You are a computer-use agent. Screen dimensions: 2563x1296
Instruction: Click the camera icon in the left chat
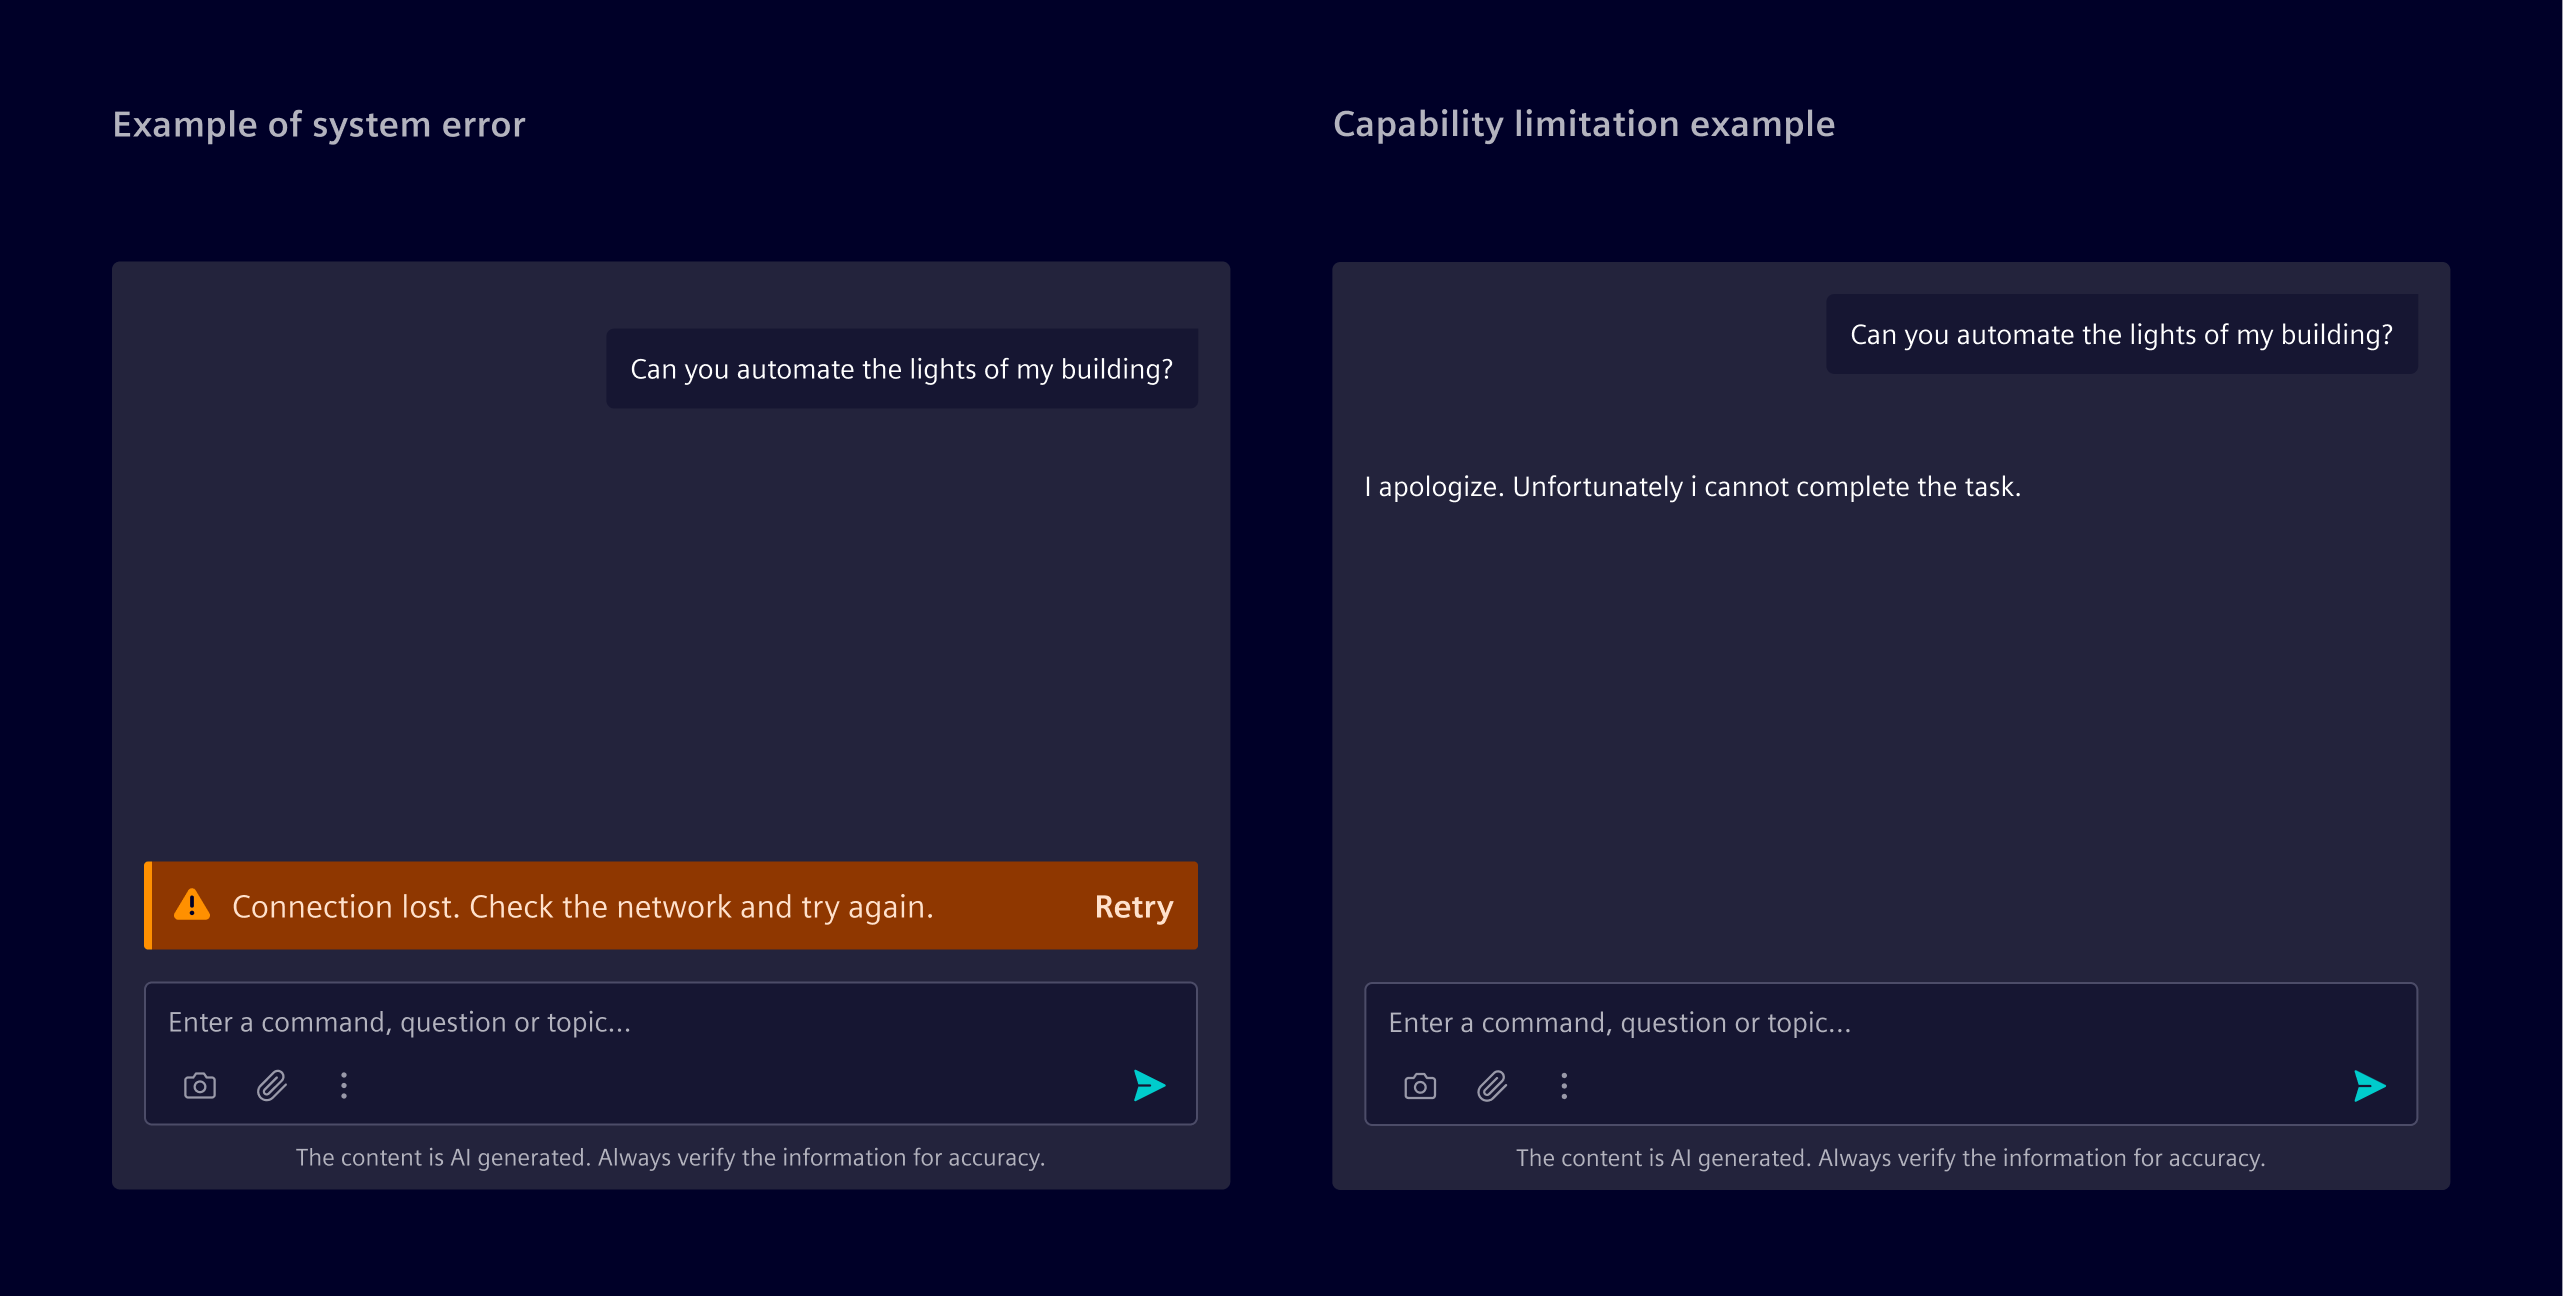(x=199, y=1086)
